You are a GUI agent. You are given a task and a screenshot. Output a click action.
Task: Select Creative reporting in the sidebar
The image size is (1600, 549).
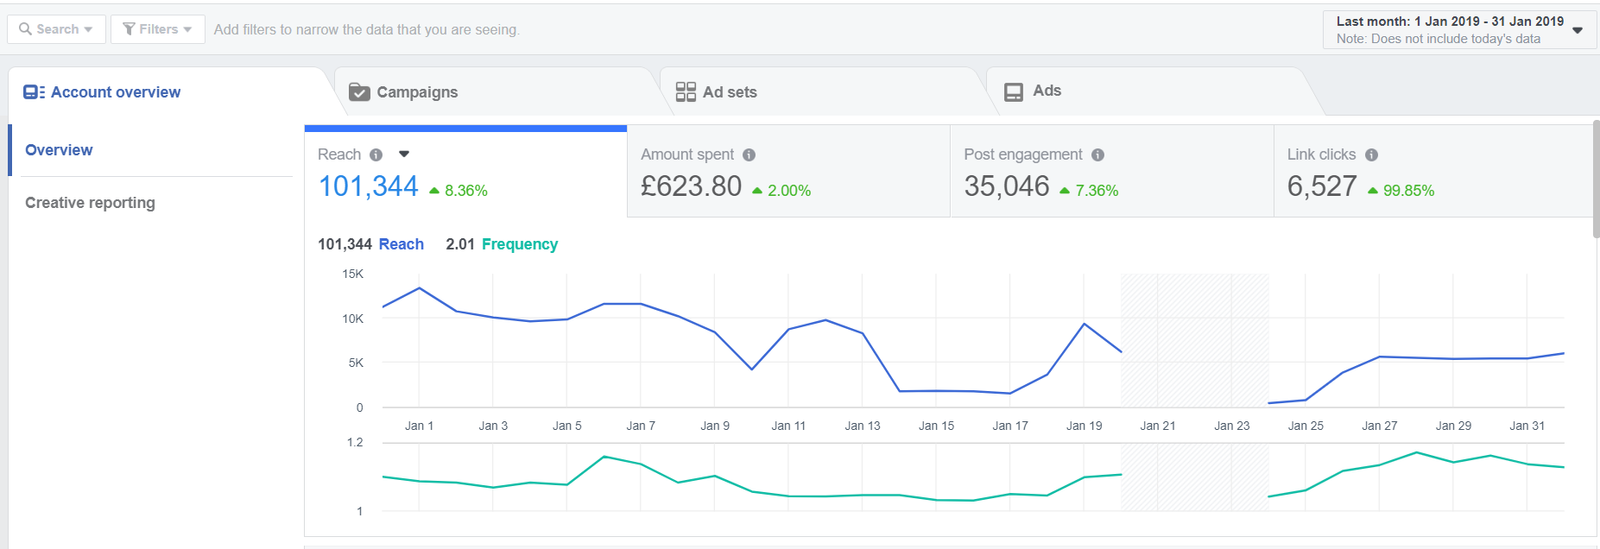(90, 203)
